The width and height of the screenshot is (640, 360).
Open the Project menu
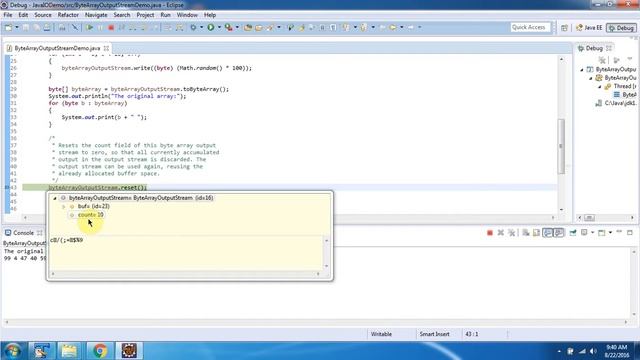pyautogui.click(x=145, y=15)
